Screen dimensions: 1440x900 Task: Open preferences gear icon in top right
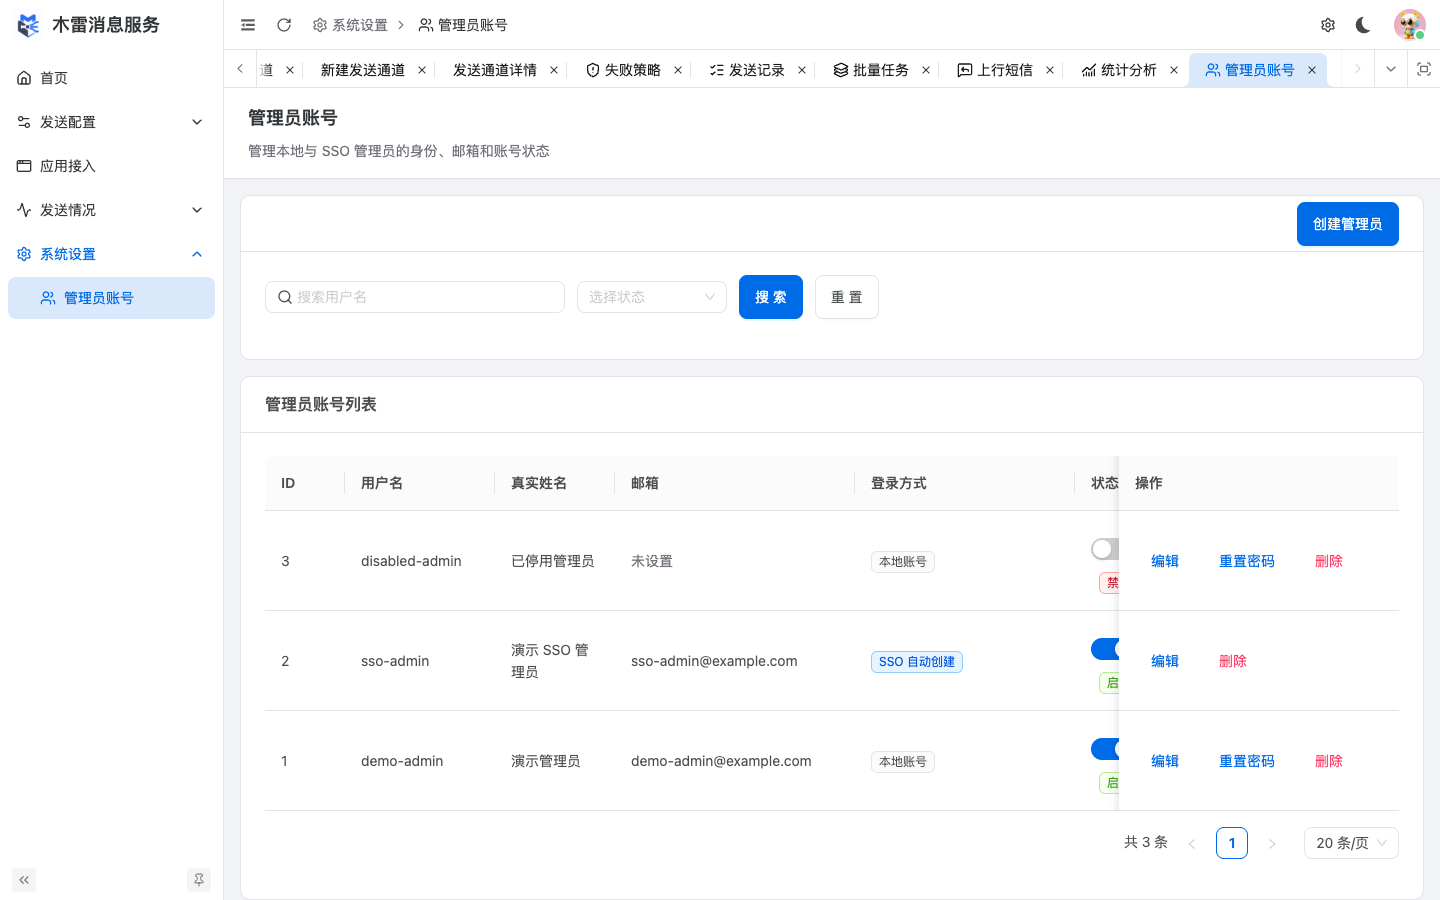click(1328, 25)
